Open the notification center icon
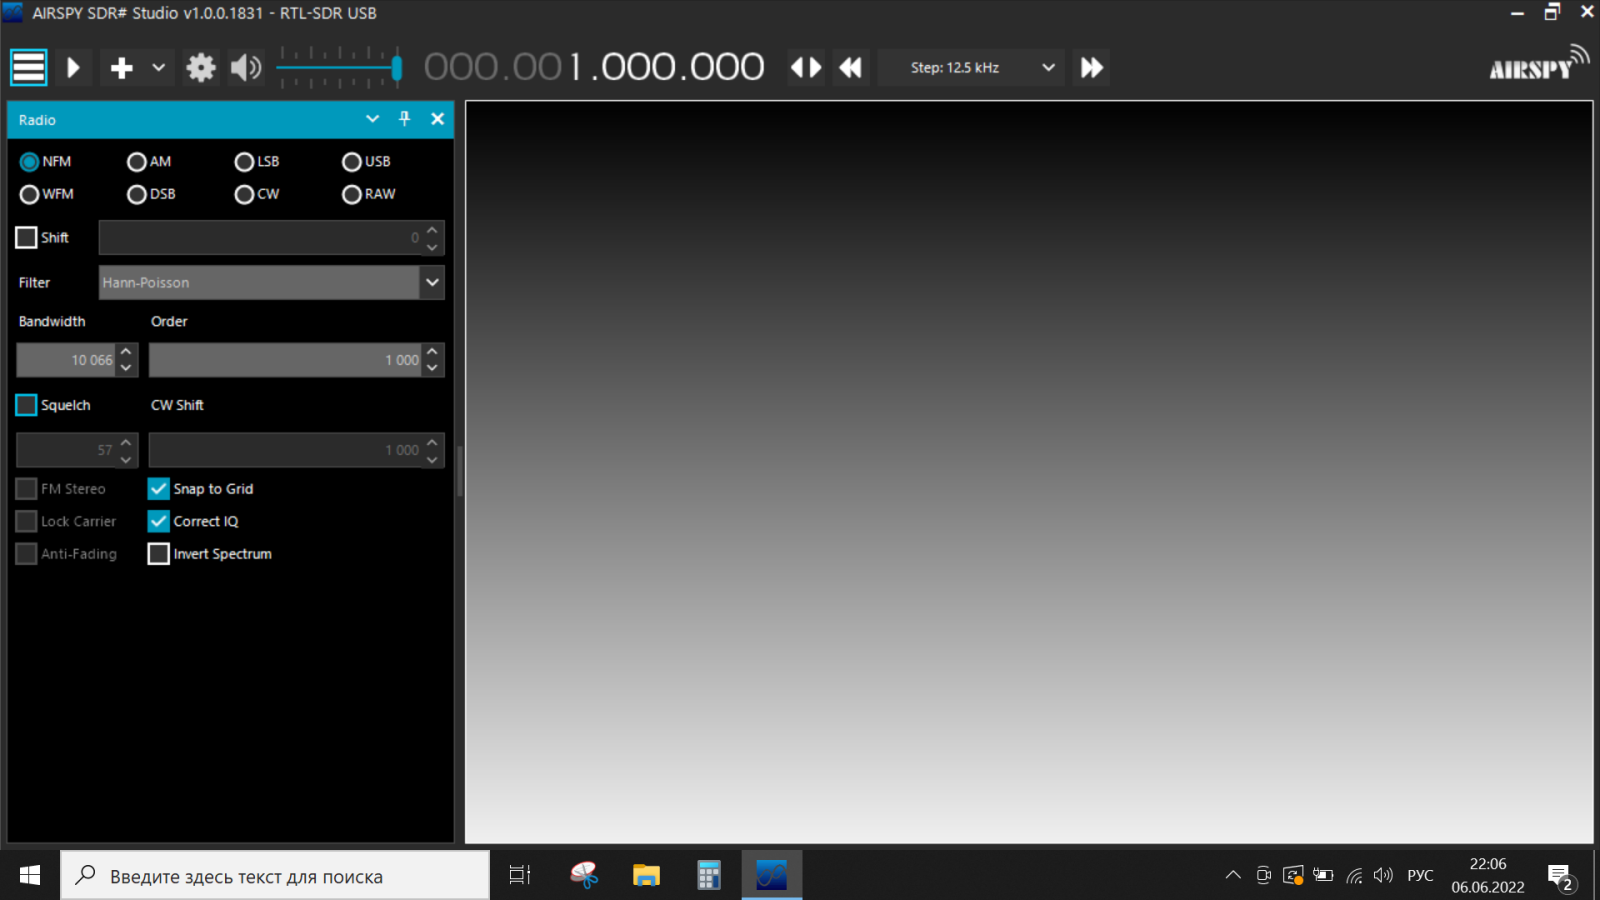The width and height of the screenshot is (1600, 900). click(1560, 877)
